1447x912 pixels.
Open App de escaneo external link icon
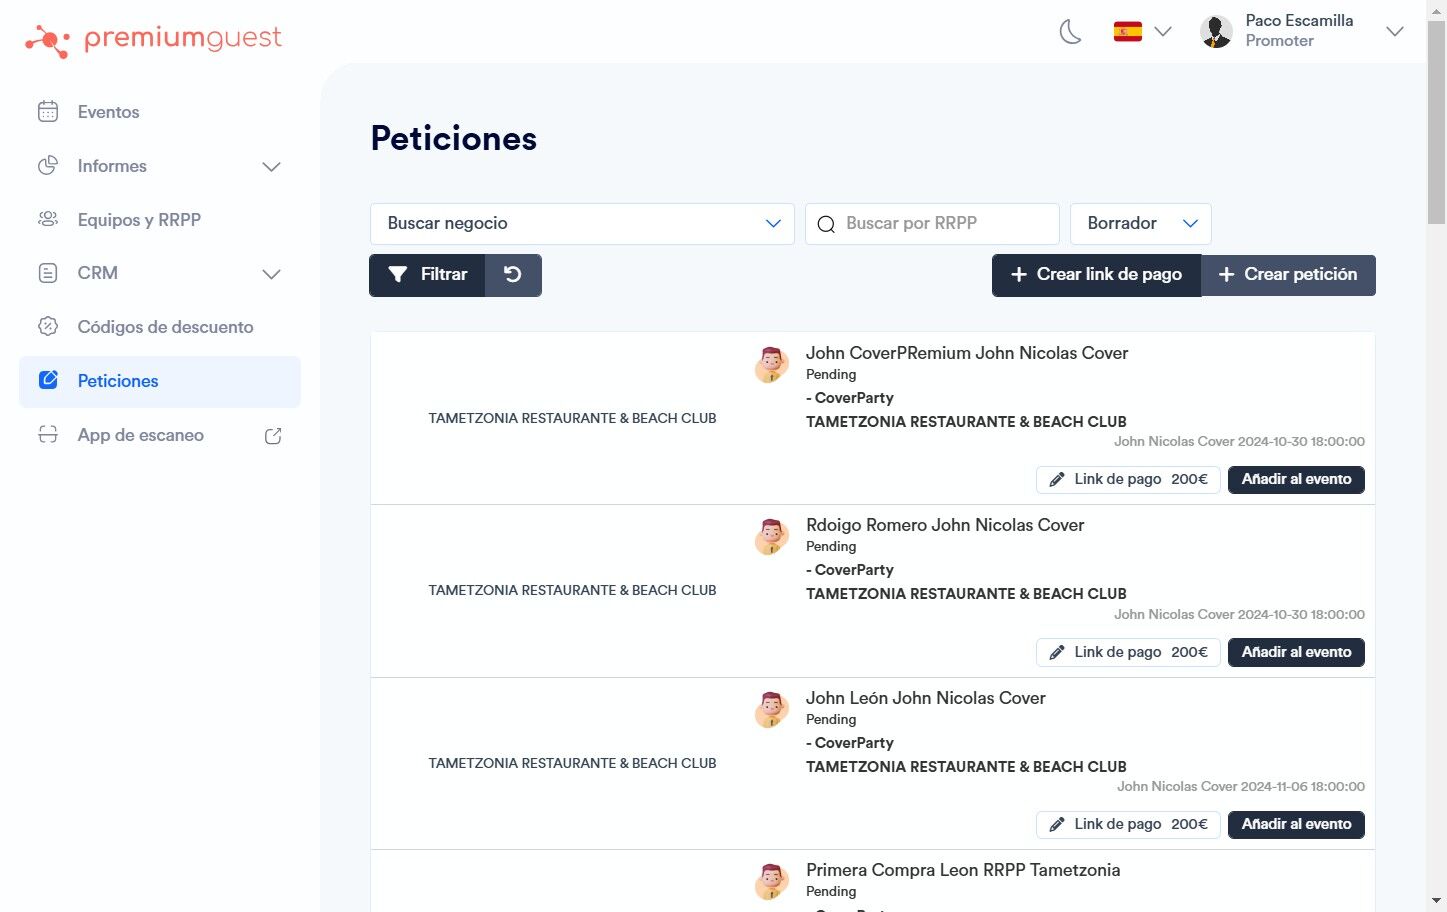[x=273, y=436]
